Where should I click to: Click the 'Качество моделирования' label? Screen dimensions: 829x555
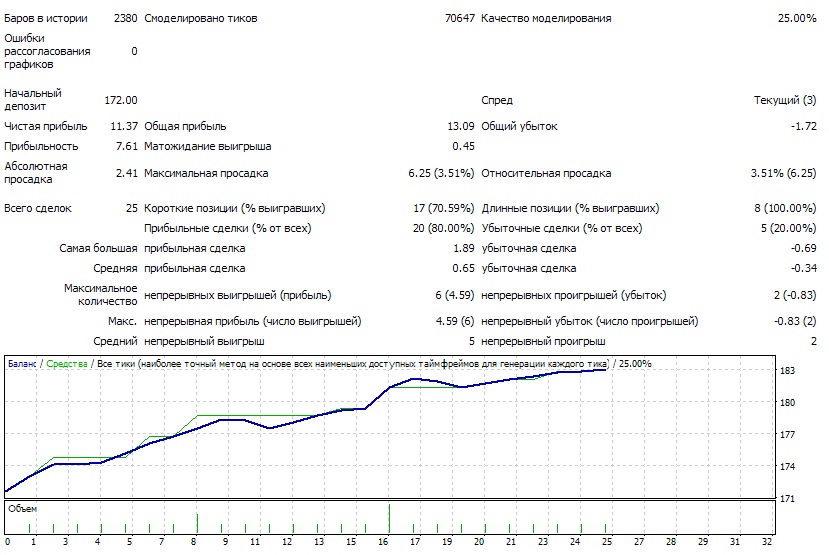pos(546,18)
